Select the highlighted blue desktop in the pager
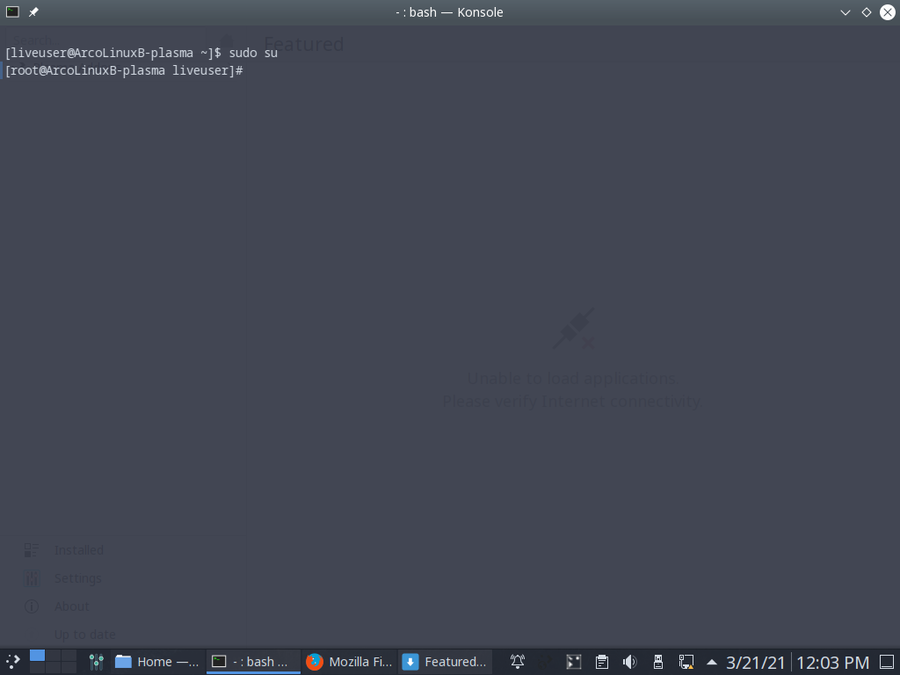Screen dimensions: 900x675 pos(37,655)
